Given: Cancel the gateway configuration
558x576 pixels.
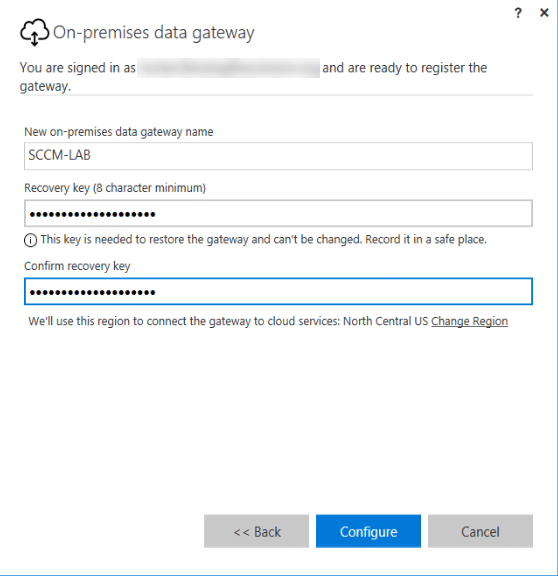Looking at the screenshot, I should click(x=480, y=531).
